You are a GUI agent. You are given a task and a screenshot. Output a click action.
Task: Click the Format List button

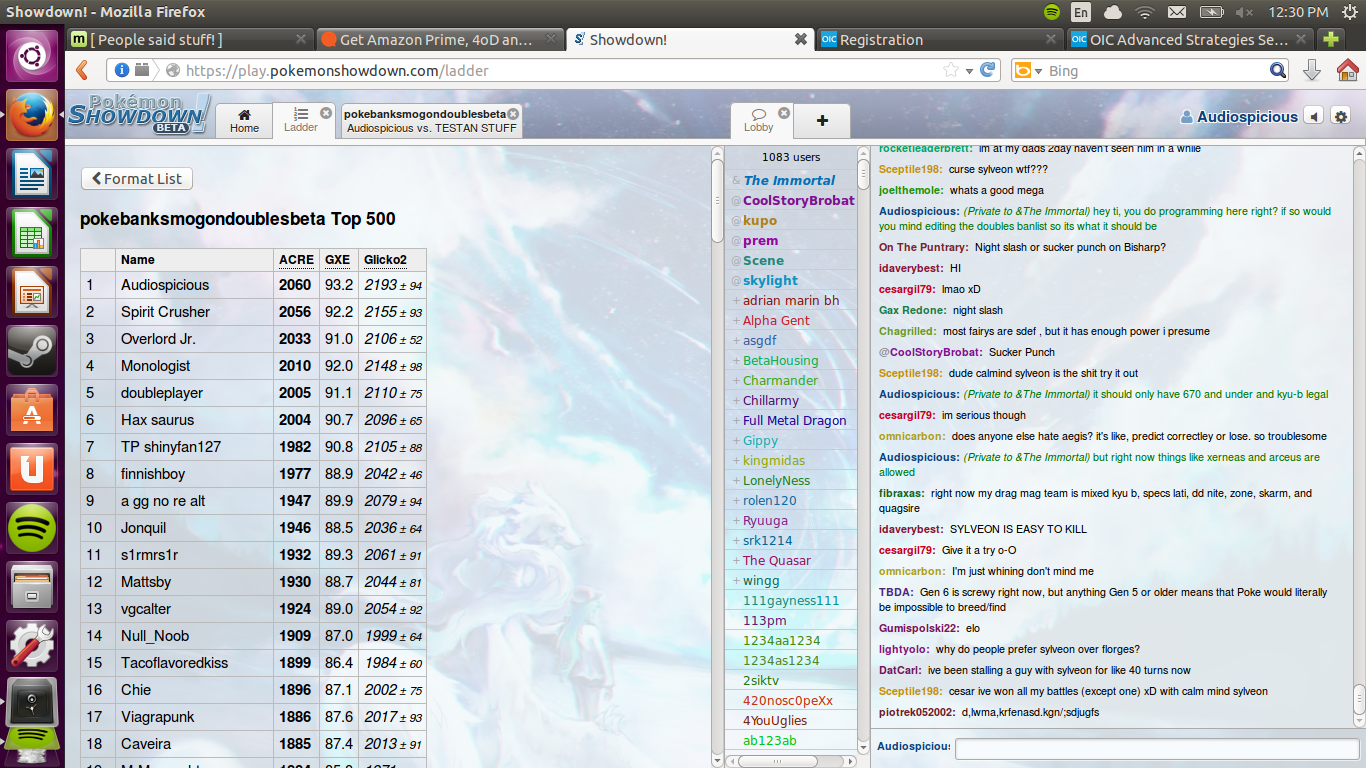pos(137,178)
